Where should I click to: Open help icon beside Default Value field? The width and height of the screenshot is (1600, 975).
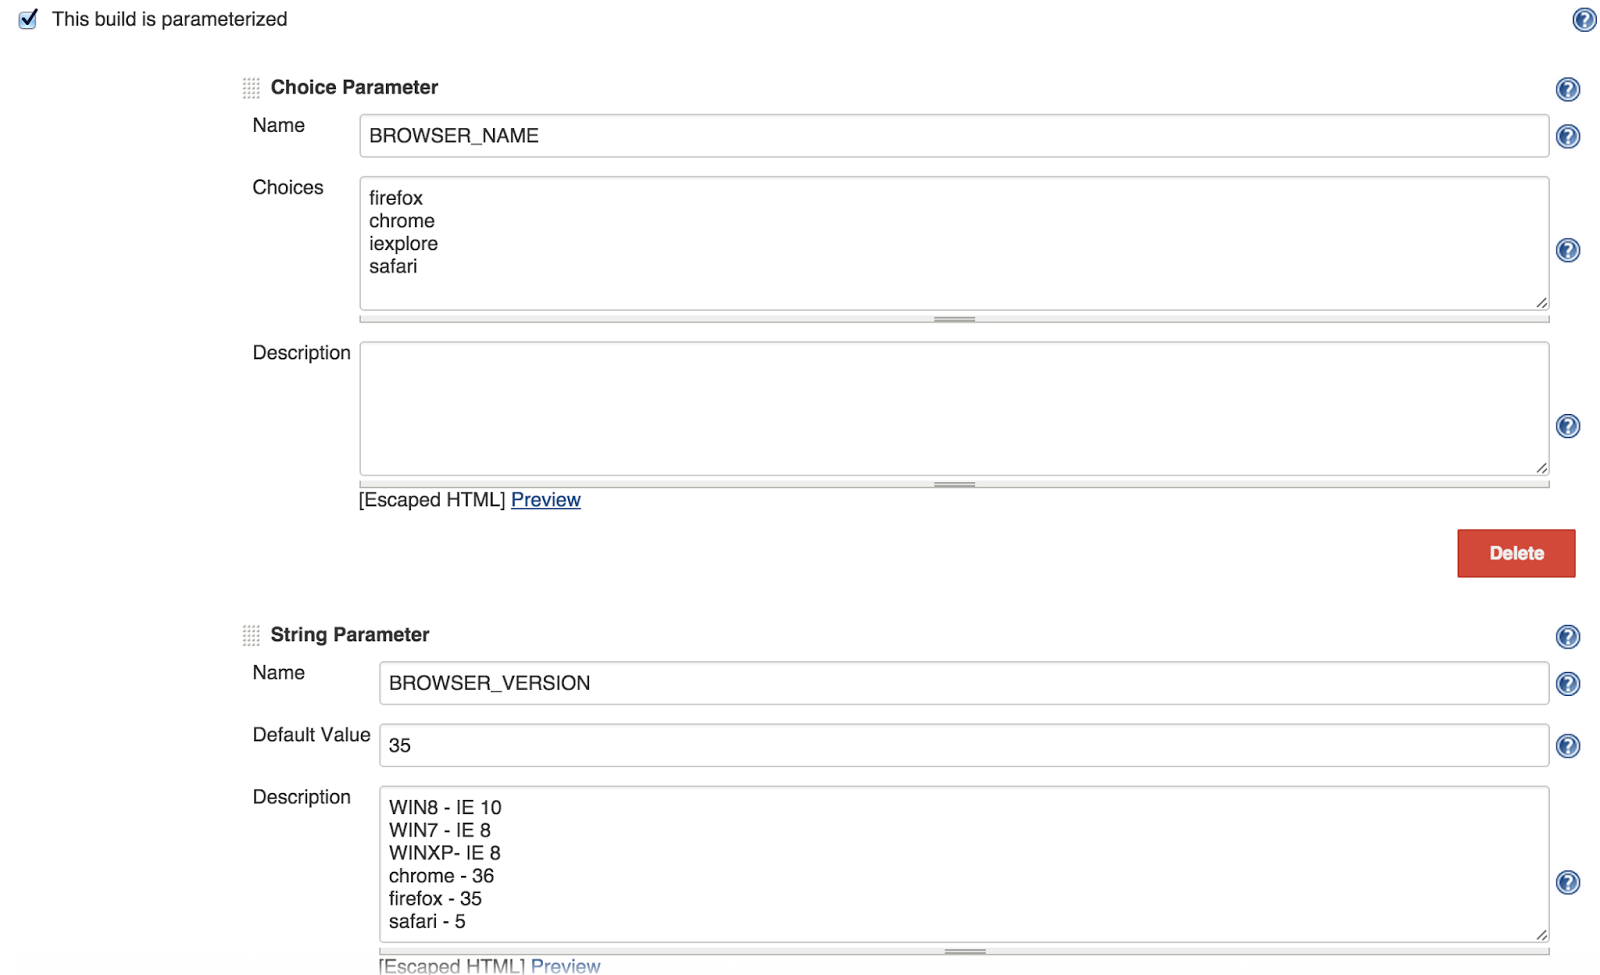click(x=1568, y=746)
